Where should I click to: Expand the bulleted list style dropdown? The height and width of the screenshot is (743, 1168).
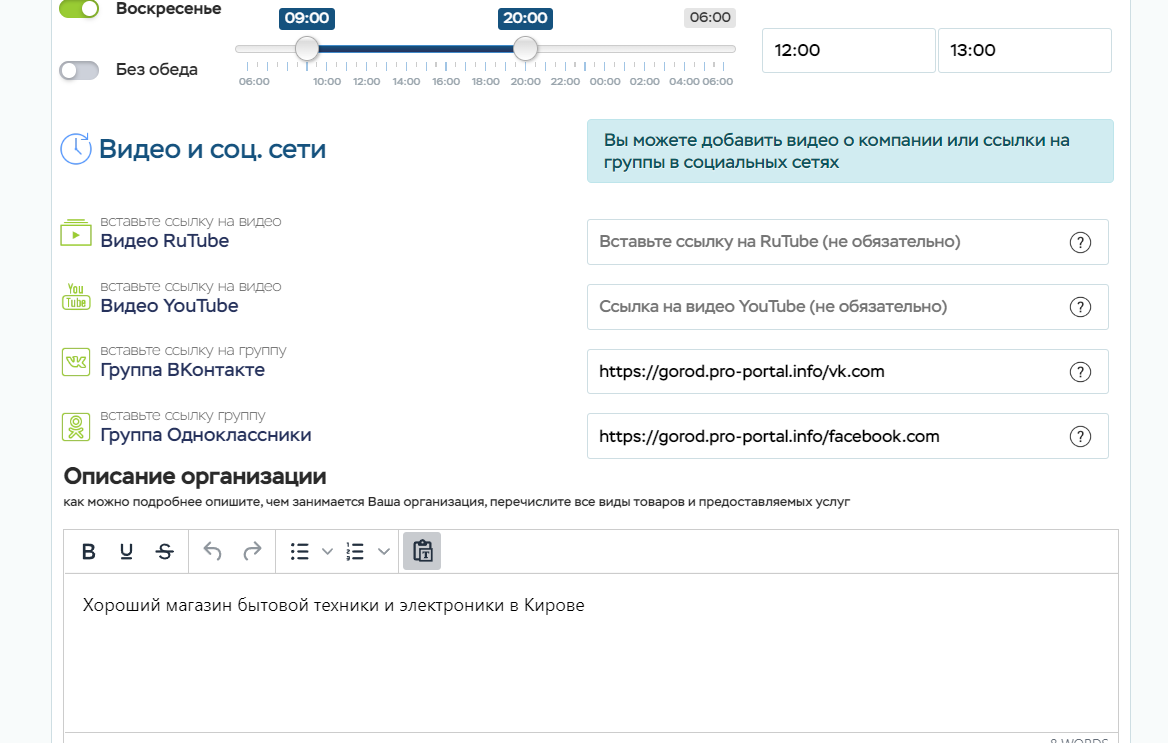click(327, 552)
